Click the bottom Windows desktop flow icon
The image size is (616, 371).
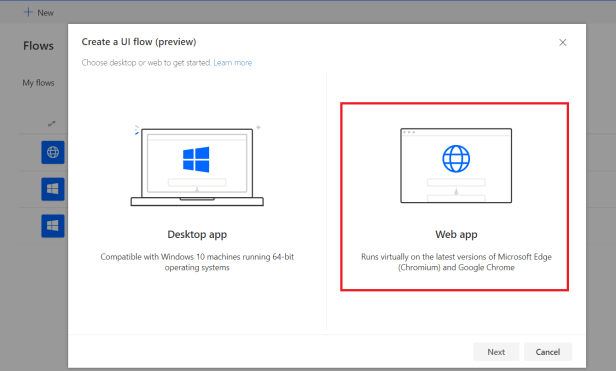point(53,226)
